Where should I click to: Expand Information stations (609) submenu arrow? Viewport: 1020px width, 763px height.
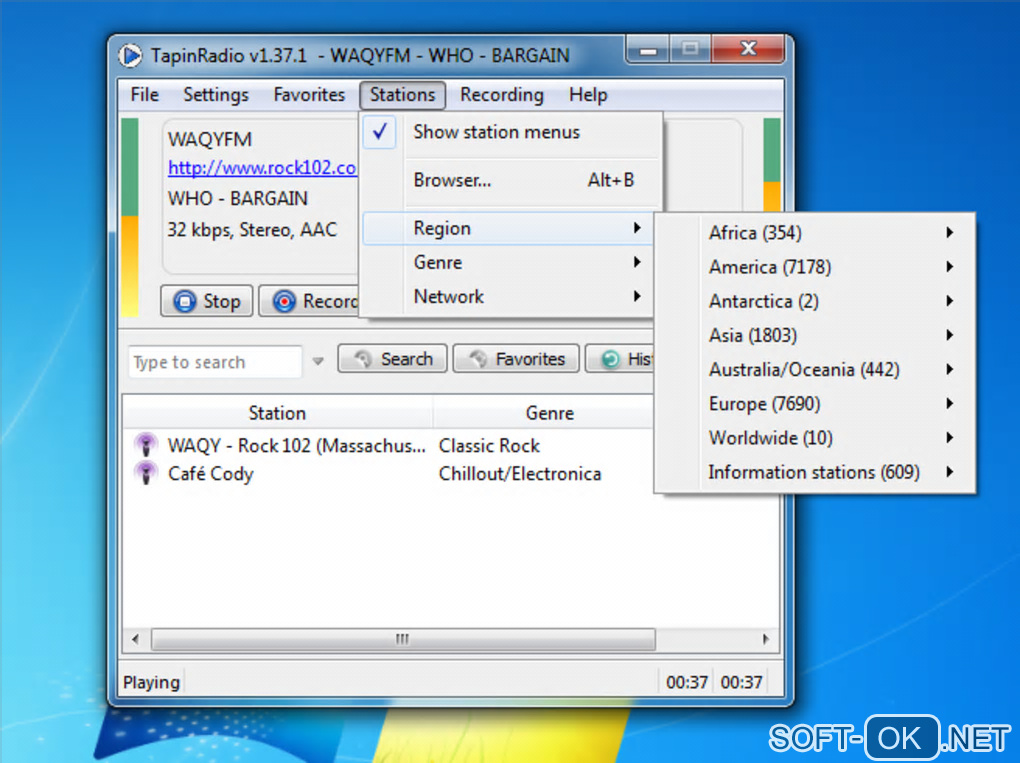click(x=950, y=472)
